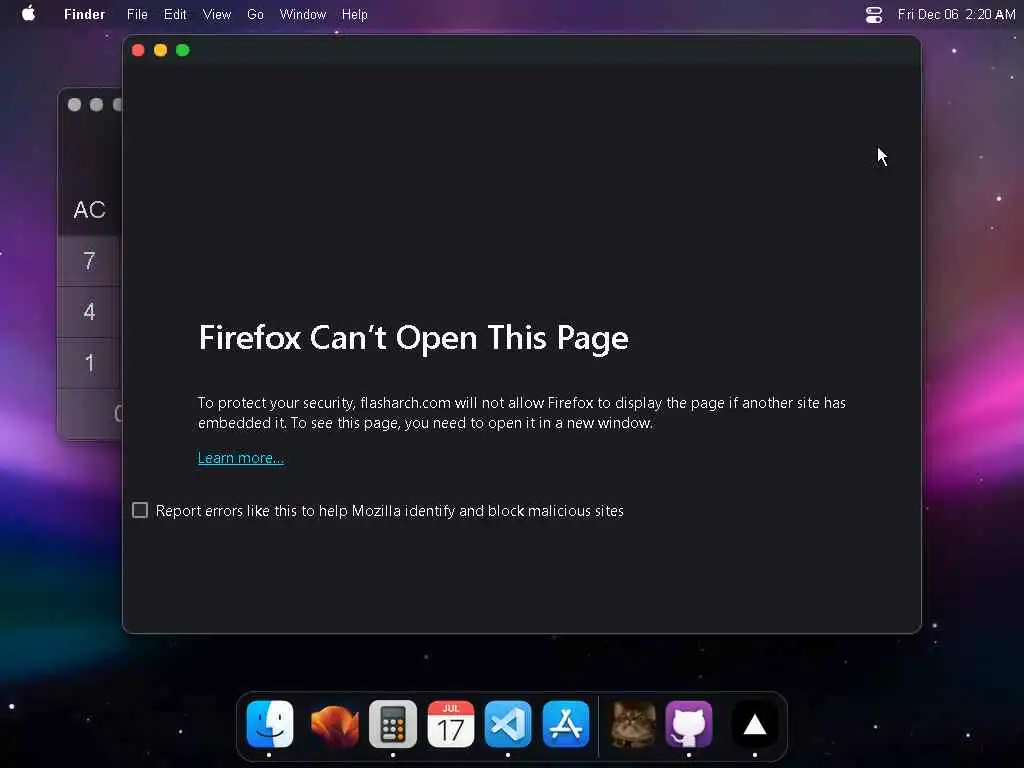Open Finder from the dock

point(270,724)
